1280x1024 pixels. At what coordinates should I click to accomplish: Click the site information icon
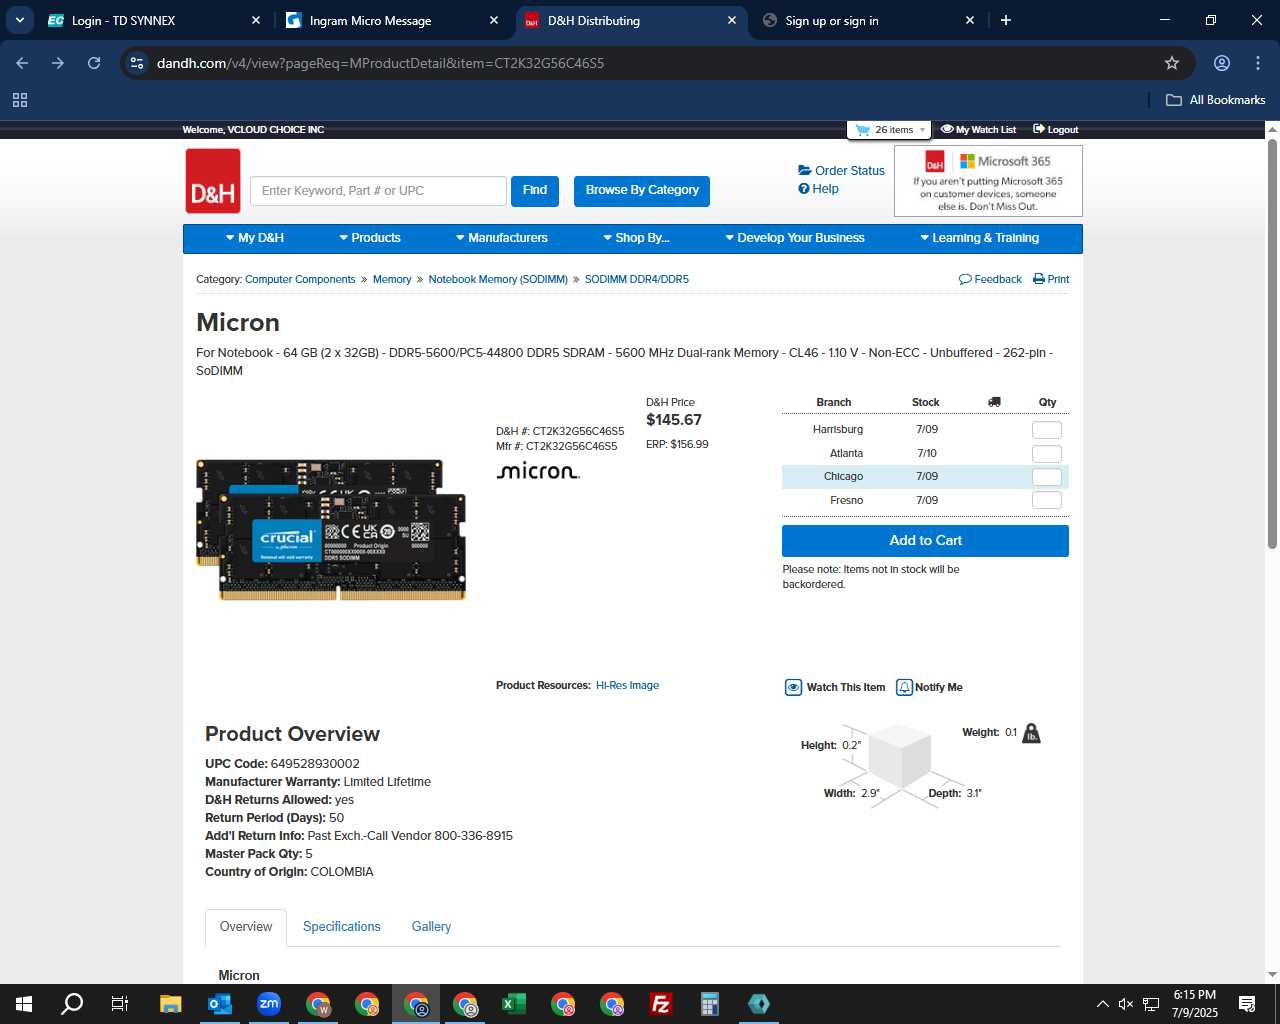pyautogui.click(x=137, y=63)
